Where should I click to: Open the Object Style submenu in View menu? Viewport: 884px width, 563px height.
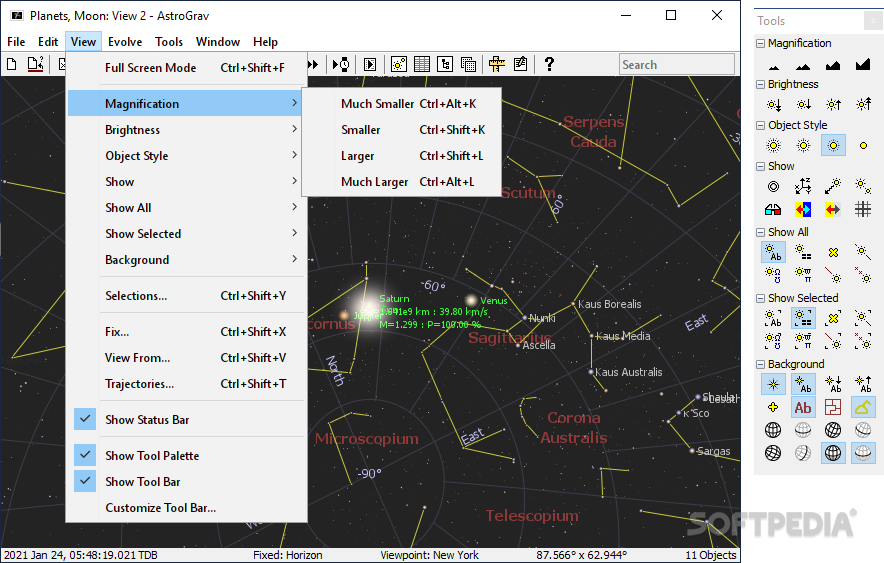pyautogui.click(x=186, y=156)
